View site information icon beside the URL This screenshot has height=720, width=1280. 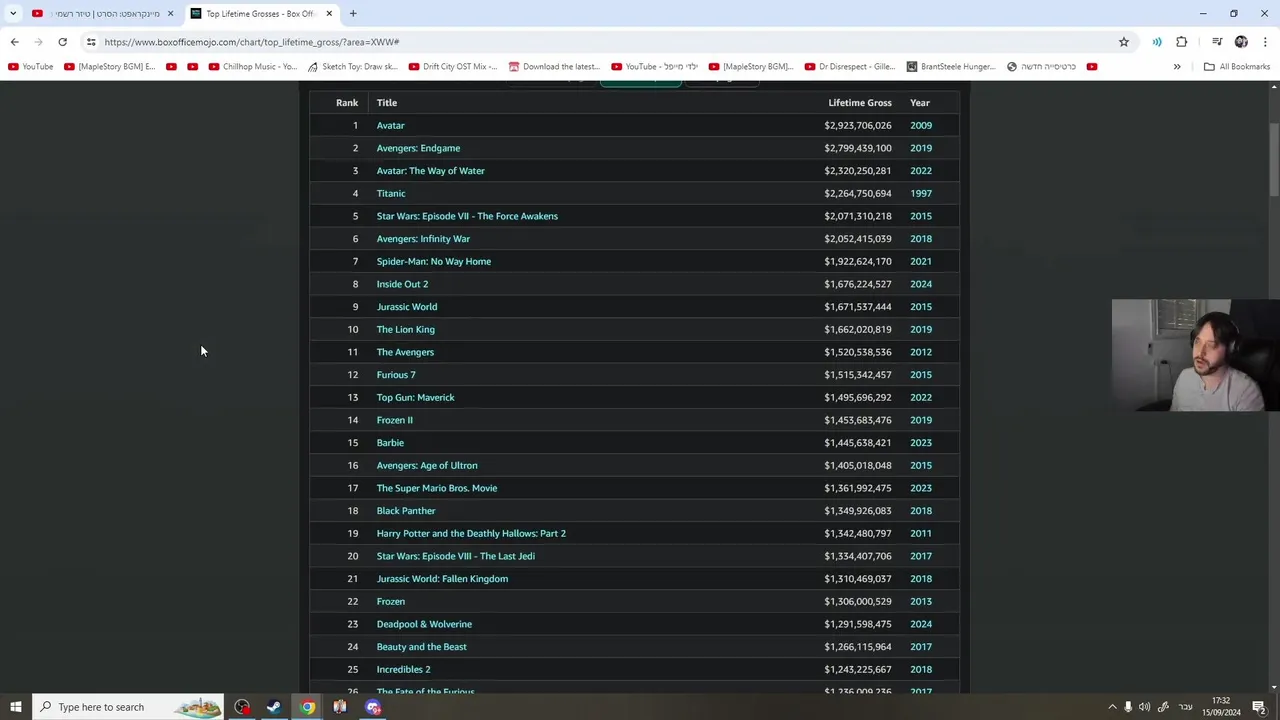pyautogui.click(x=91, y=42)
